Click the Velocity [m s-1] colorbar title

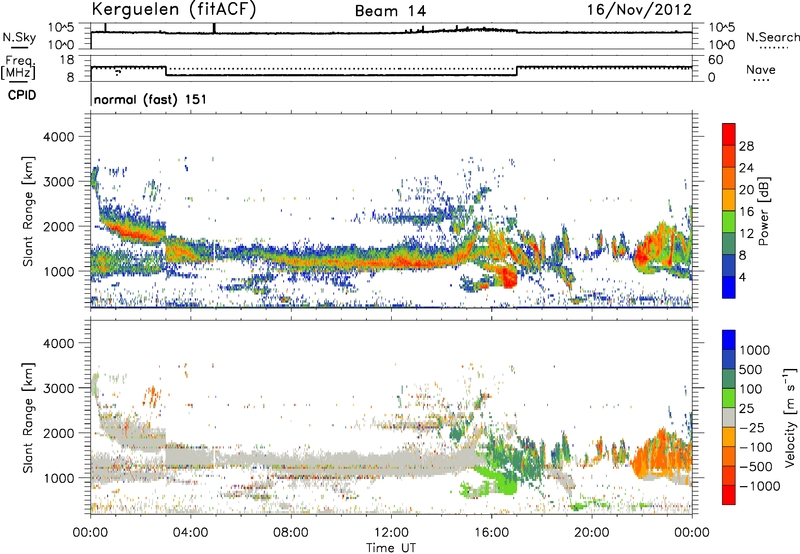(790, 417)
